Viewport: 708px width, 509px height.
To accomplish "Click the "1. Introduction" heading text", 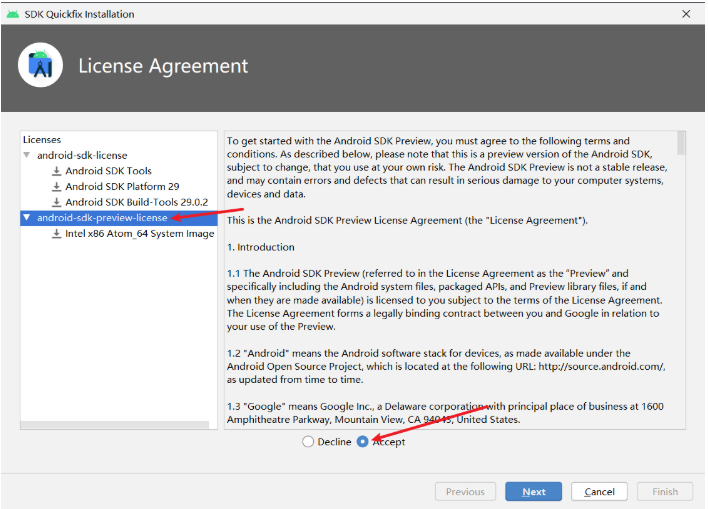I will pos(261,247).
